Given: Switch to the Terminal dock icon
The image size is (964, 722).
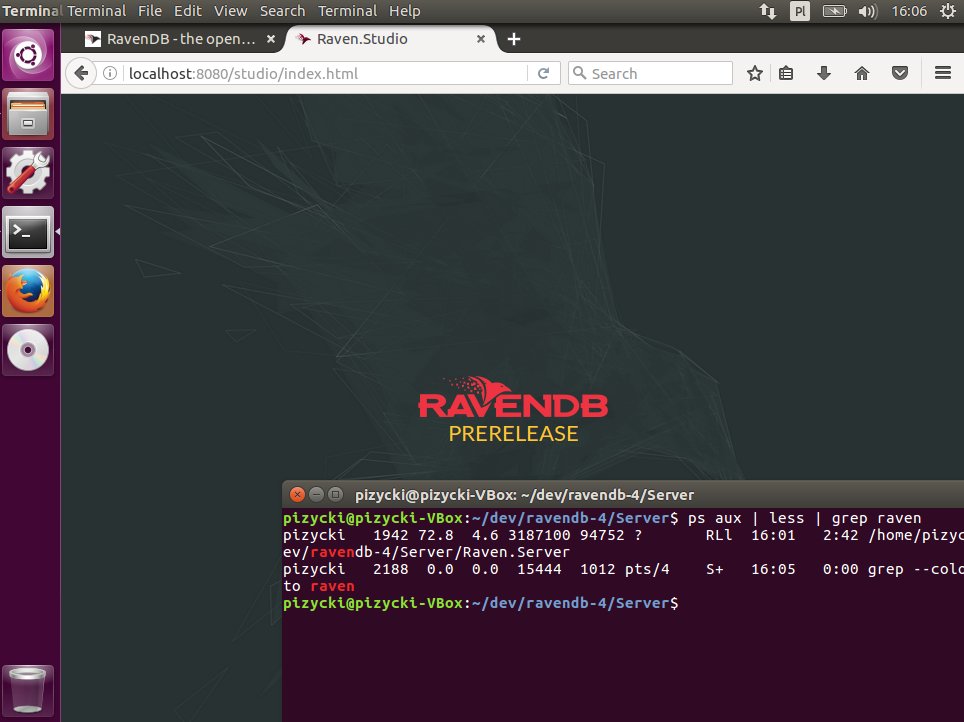Looking at the screenshot, I should pyautogui.click(x=28, y=232).
